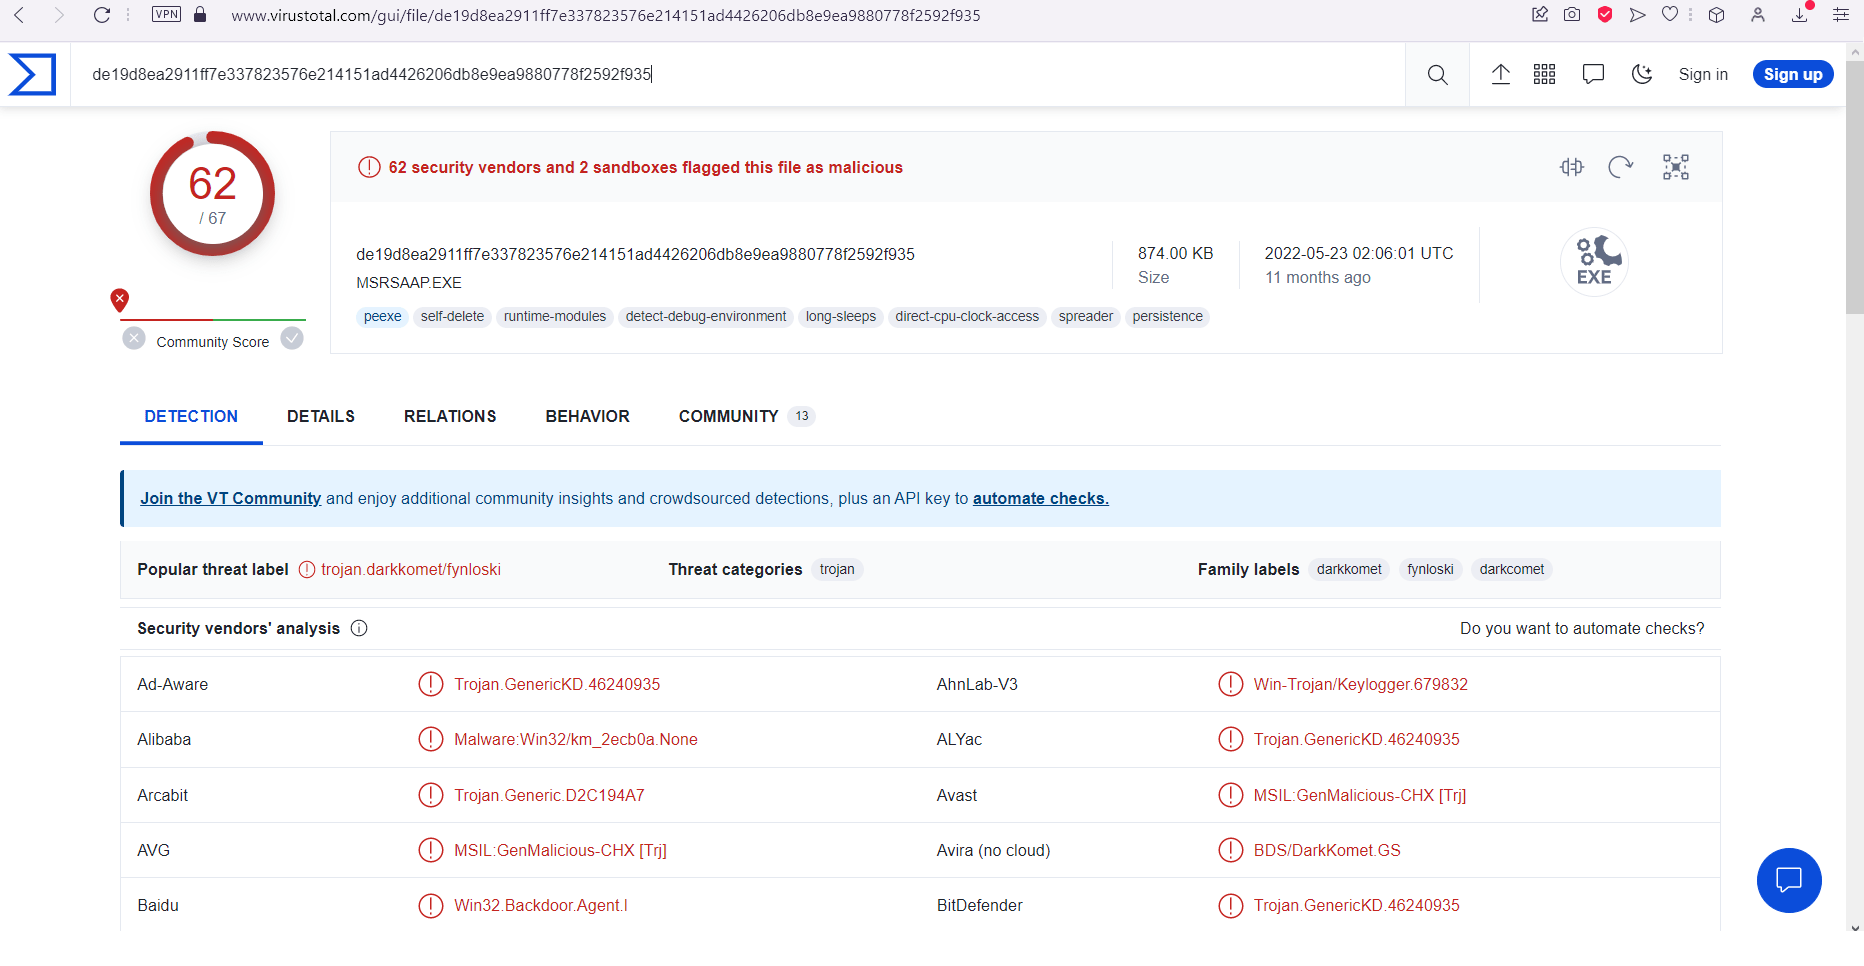Open the VT graph icon
This screenshot has width=1864, height=966.
tap(1675, 167)
